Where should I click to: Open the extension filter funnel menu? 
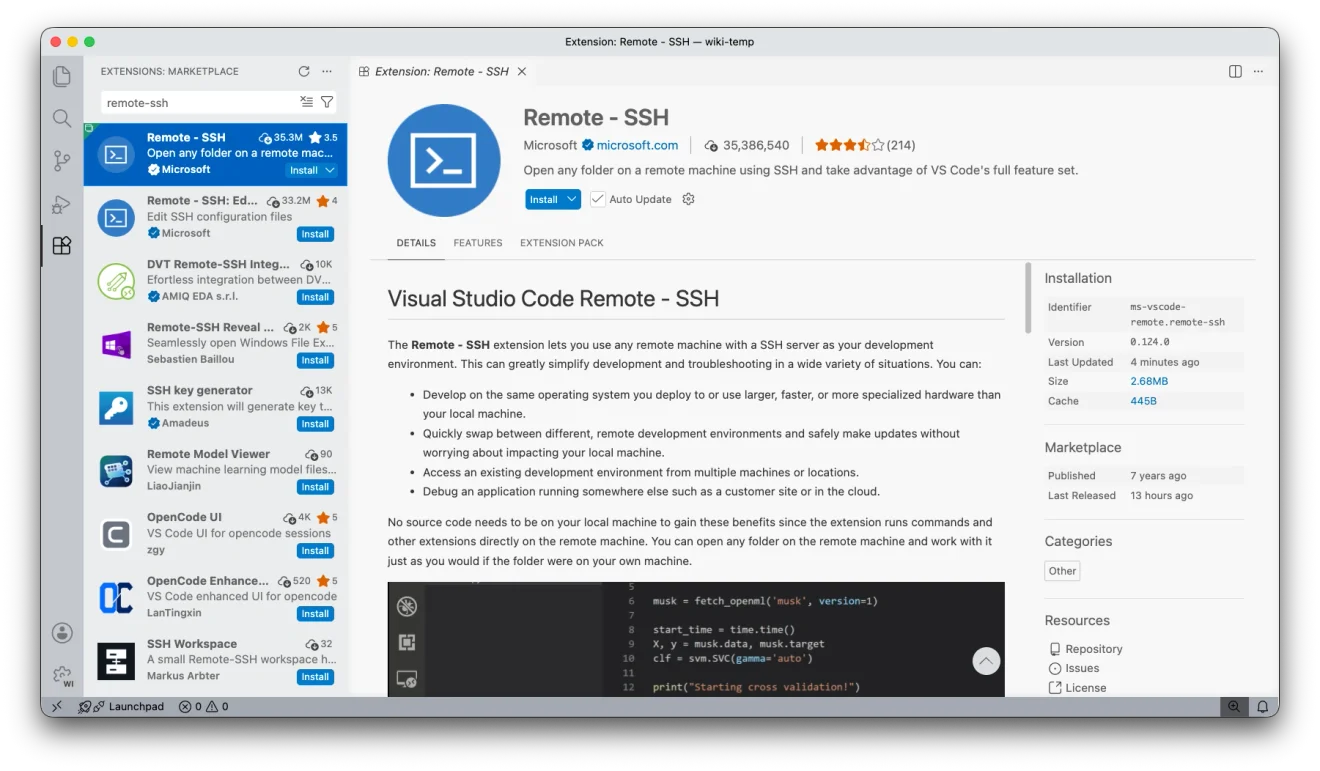(x=327, y=102)
